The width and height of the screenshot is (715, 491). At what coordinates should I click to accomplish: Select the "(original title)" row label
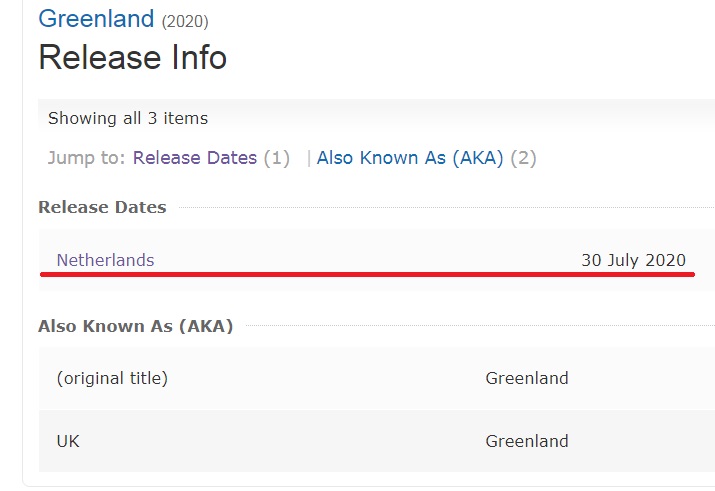112,378
